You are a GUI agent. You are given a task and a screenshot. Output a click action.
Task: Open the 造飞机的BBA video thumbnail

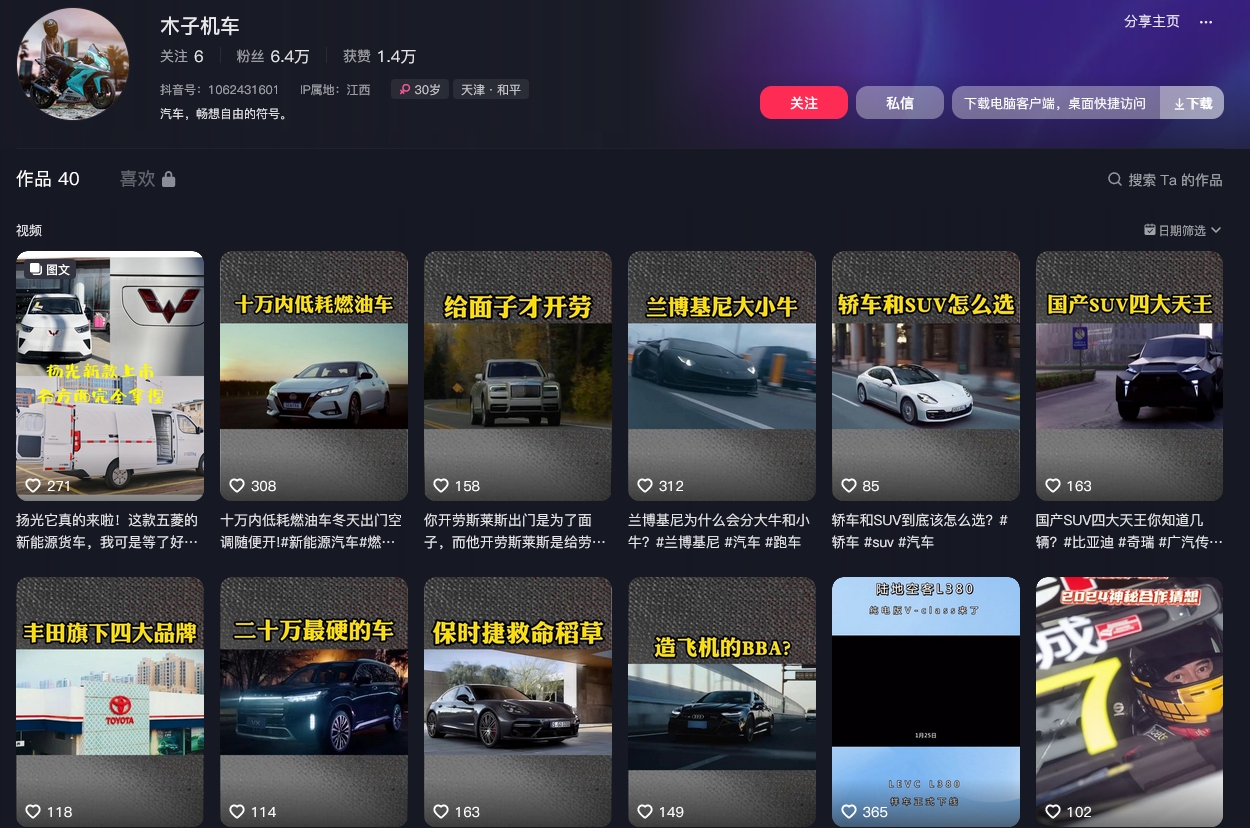pyautogui.click(x=722, y=702)
